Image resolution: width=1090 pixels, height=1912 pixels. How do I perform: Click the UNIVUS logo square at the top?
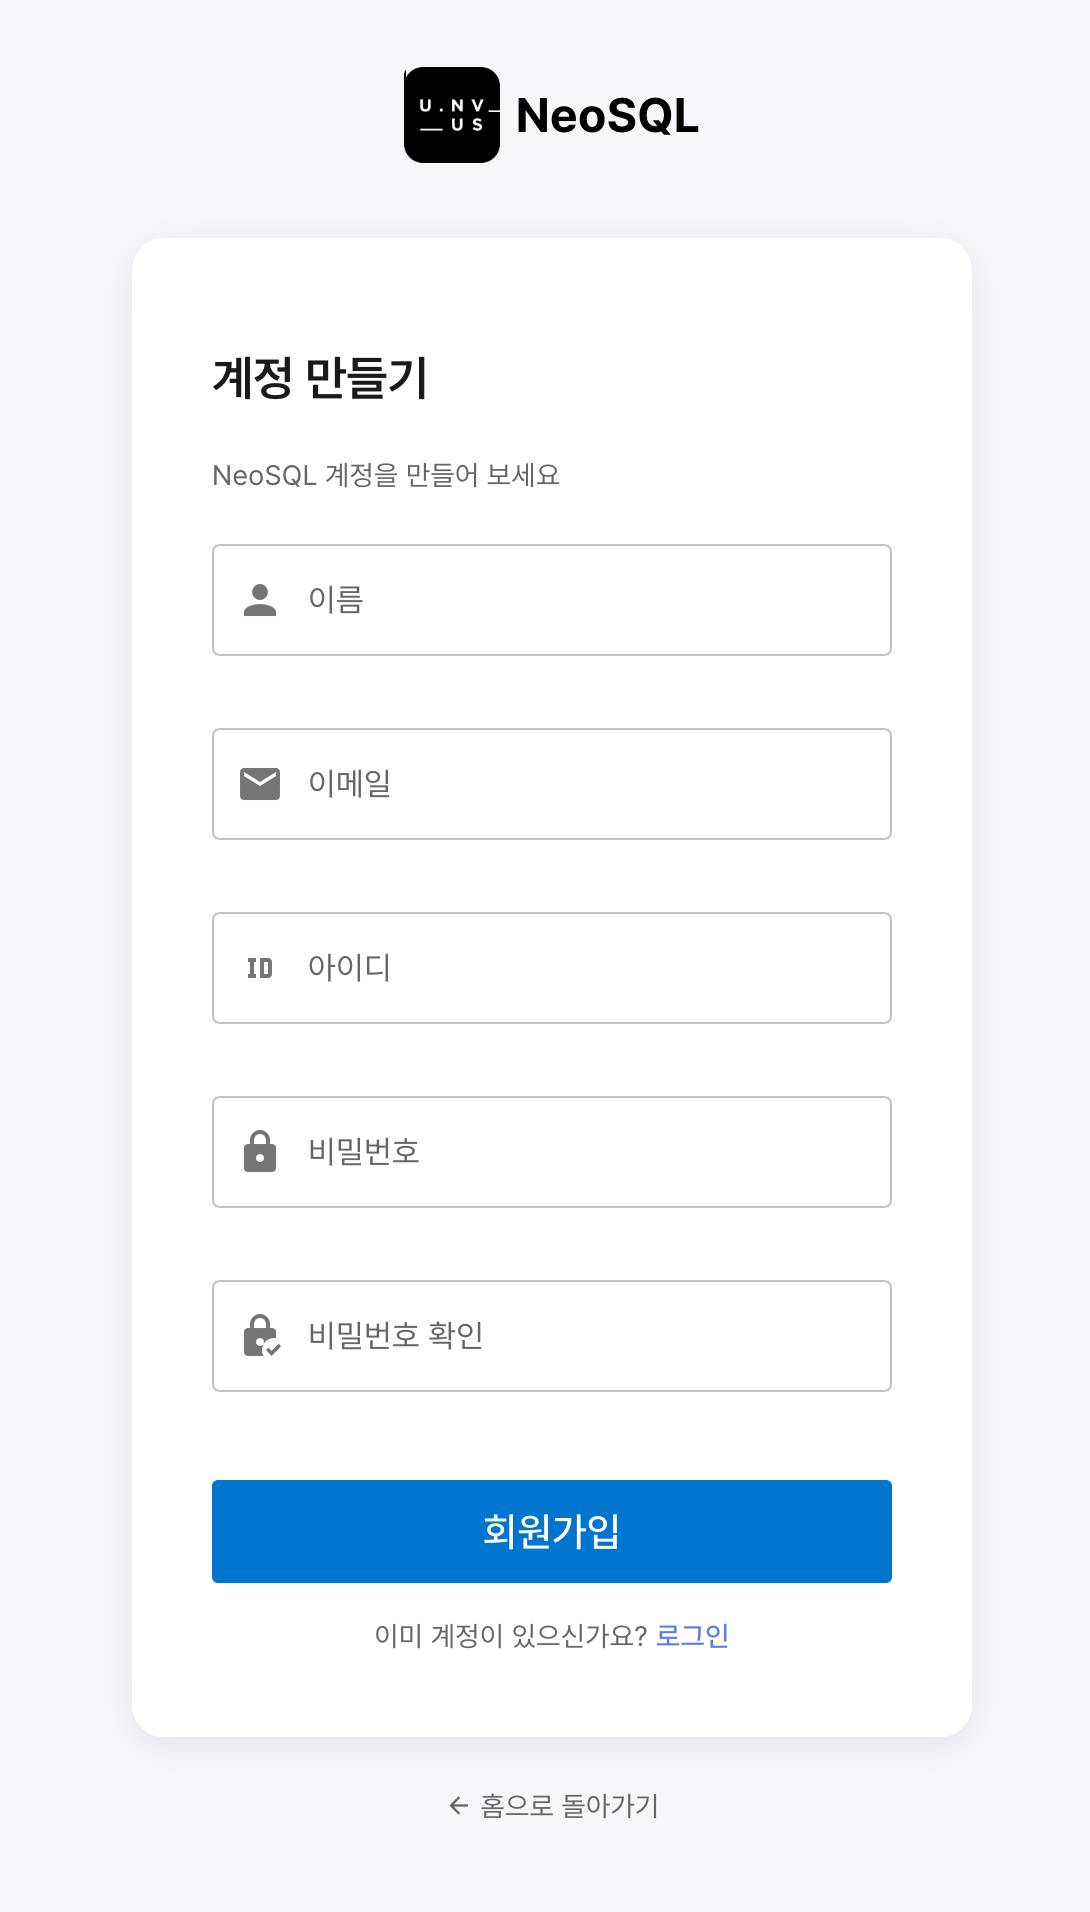coord(452,116)
